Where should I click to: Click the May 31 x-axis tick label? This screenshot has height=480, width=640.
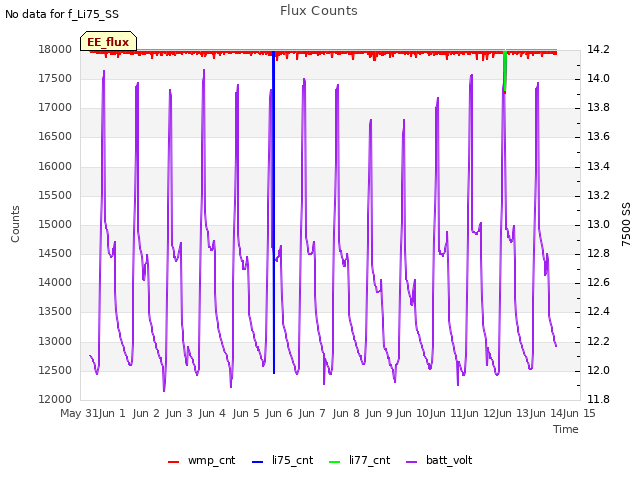click(79, 413)
